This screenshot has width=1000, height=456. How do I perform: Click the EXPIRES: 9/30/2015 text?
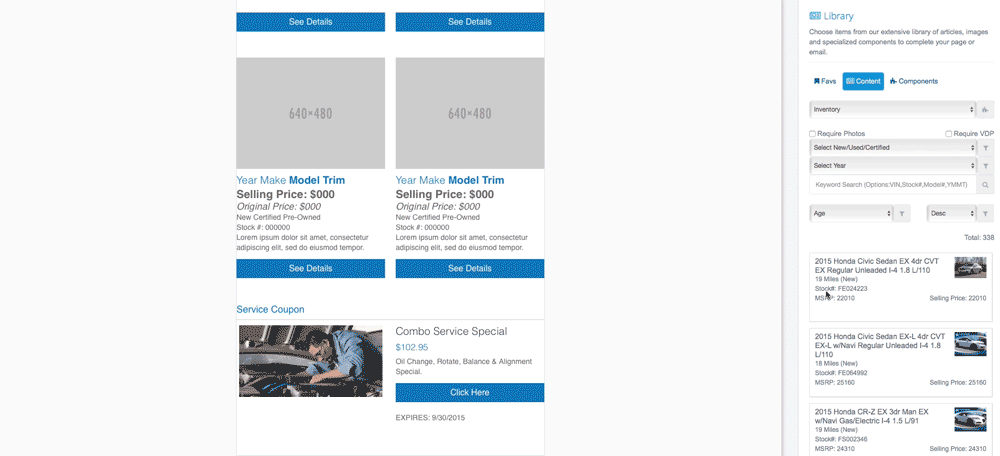(x=430, y=418)
